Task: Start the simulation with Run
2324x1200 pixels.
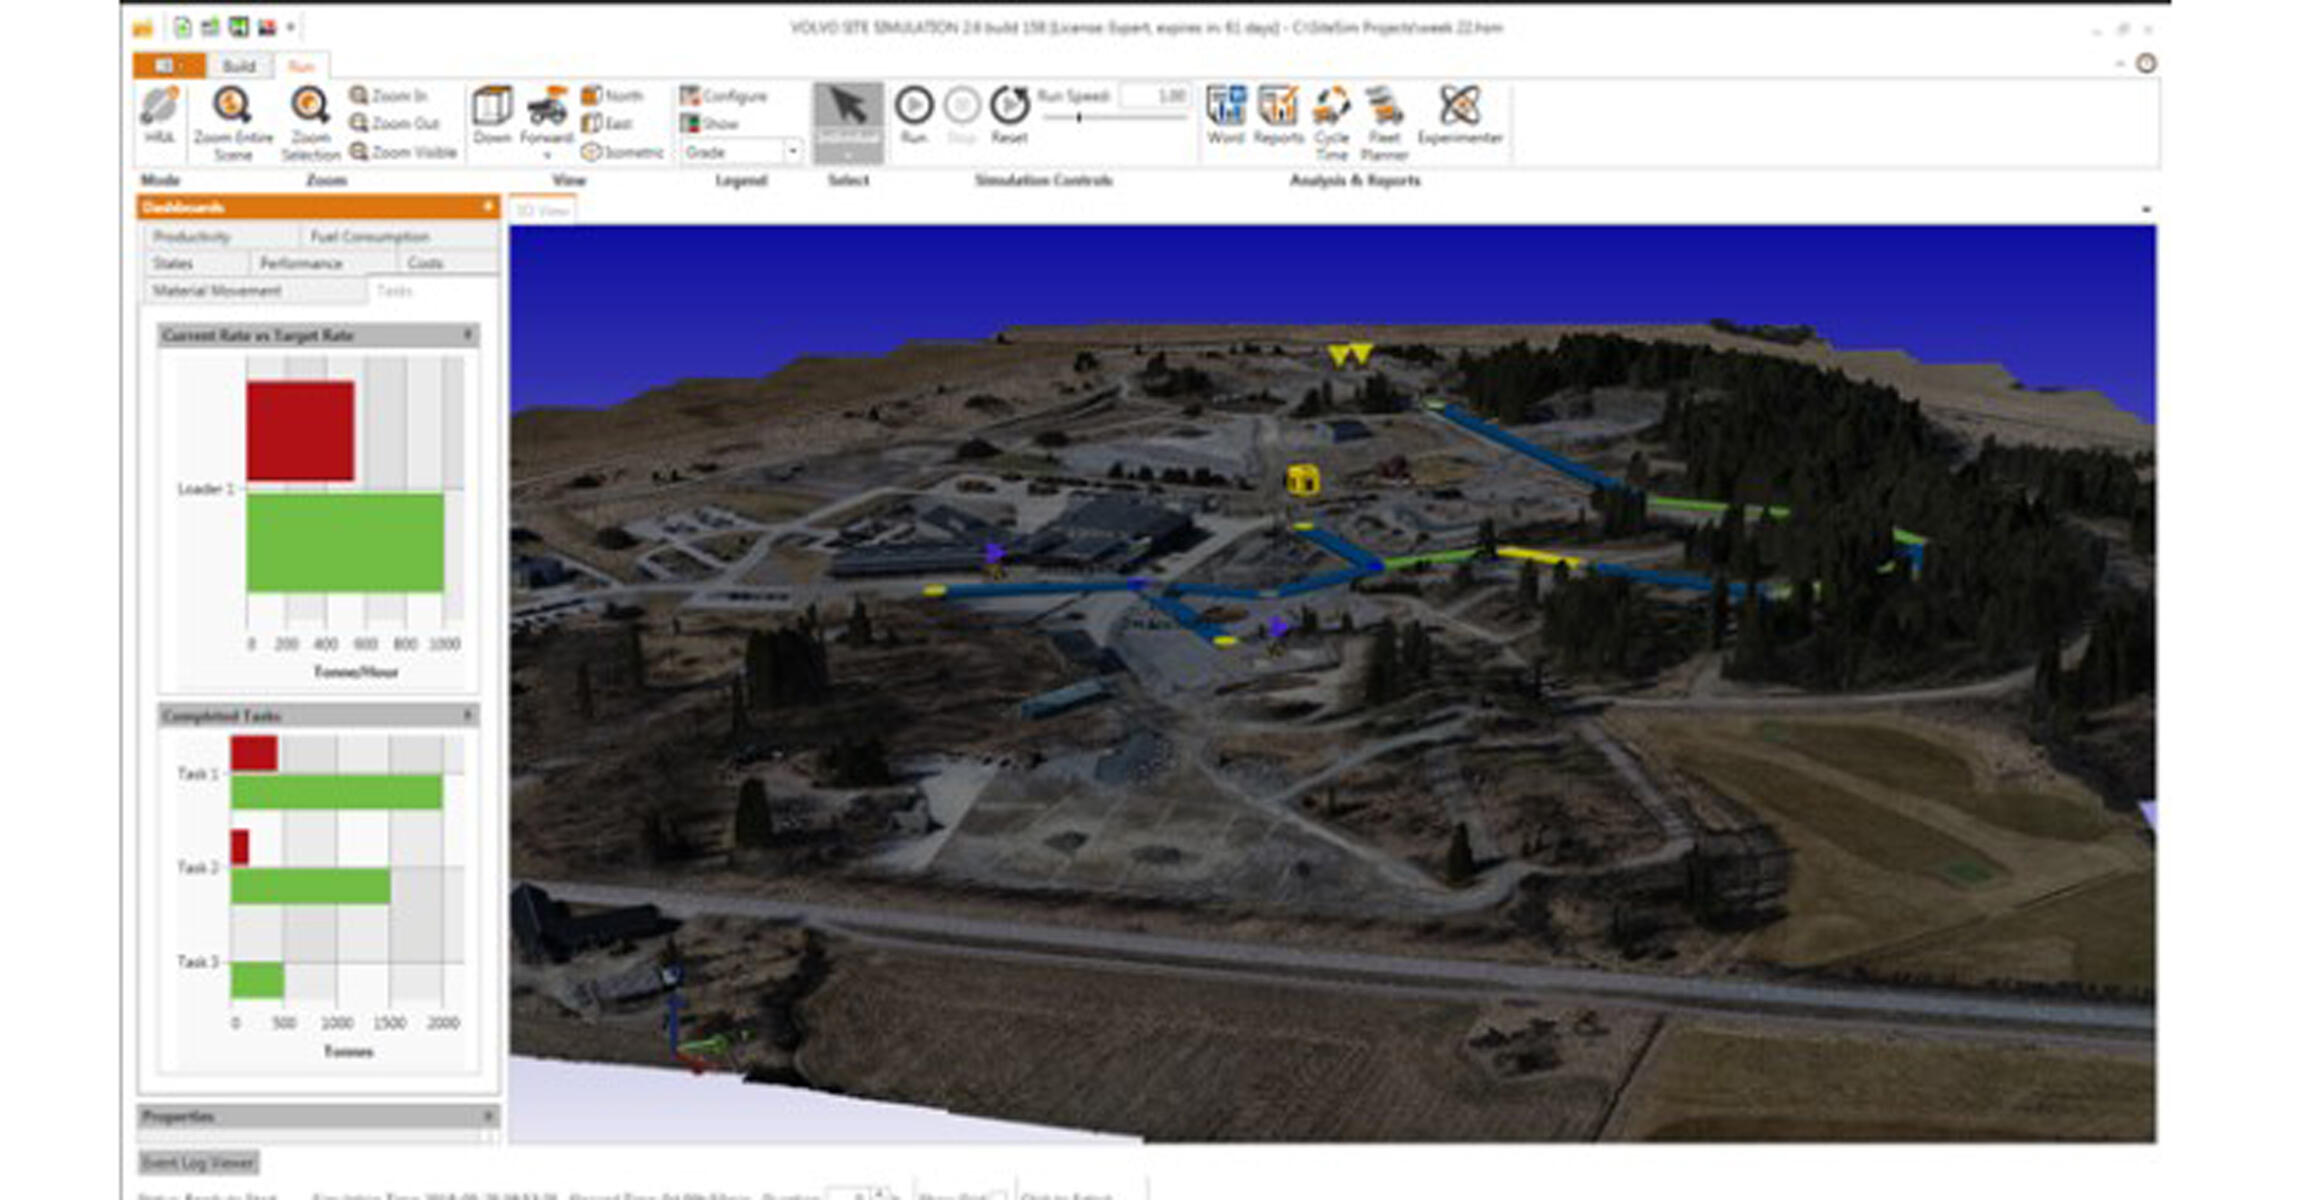Action: tap(913, 106)
